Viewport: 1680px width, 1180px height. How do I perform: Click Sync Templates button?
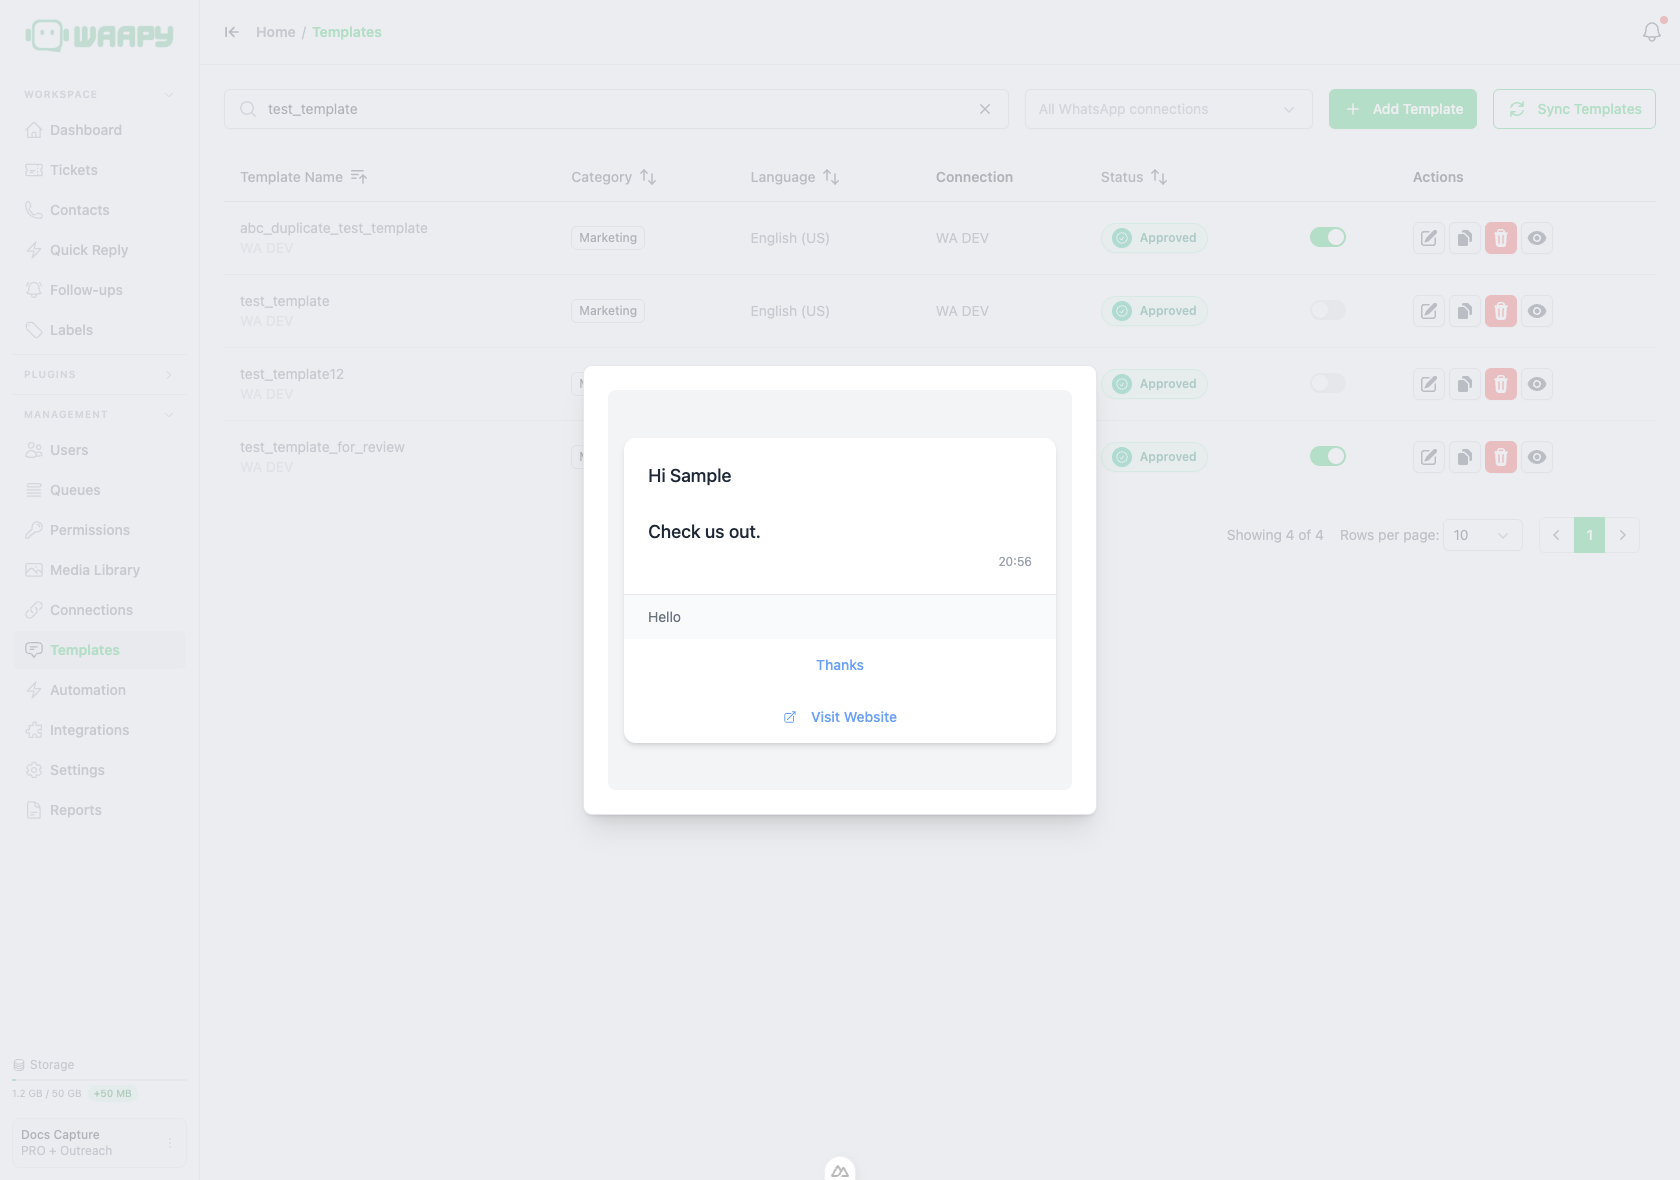(1574, 109)
